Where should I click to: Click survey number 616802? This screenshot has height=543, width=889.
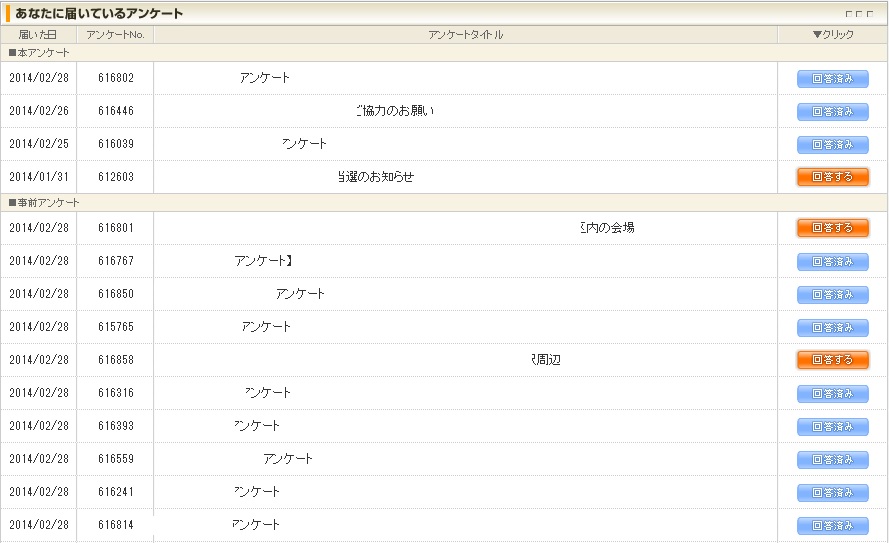[x=116, y=78]
